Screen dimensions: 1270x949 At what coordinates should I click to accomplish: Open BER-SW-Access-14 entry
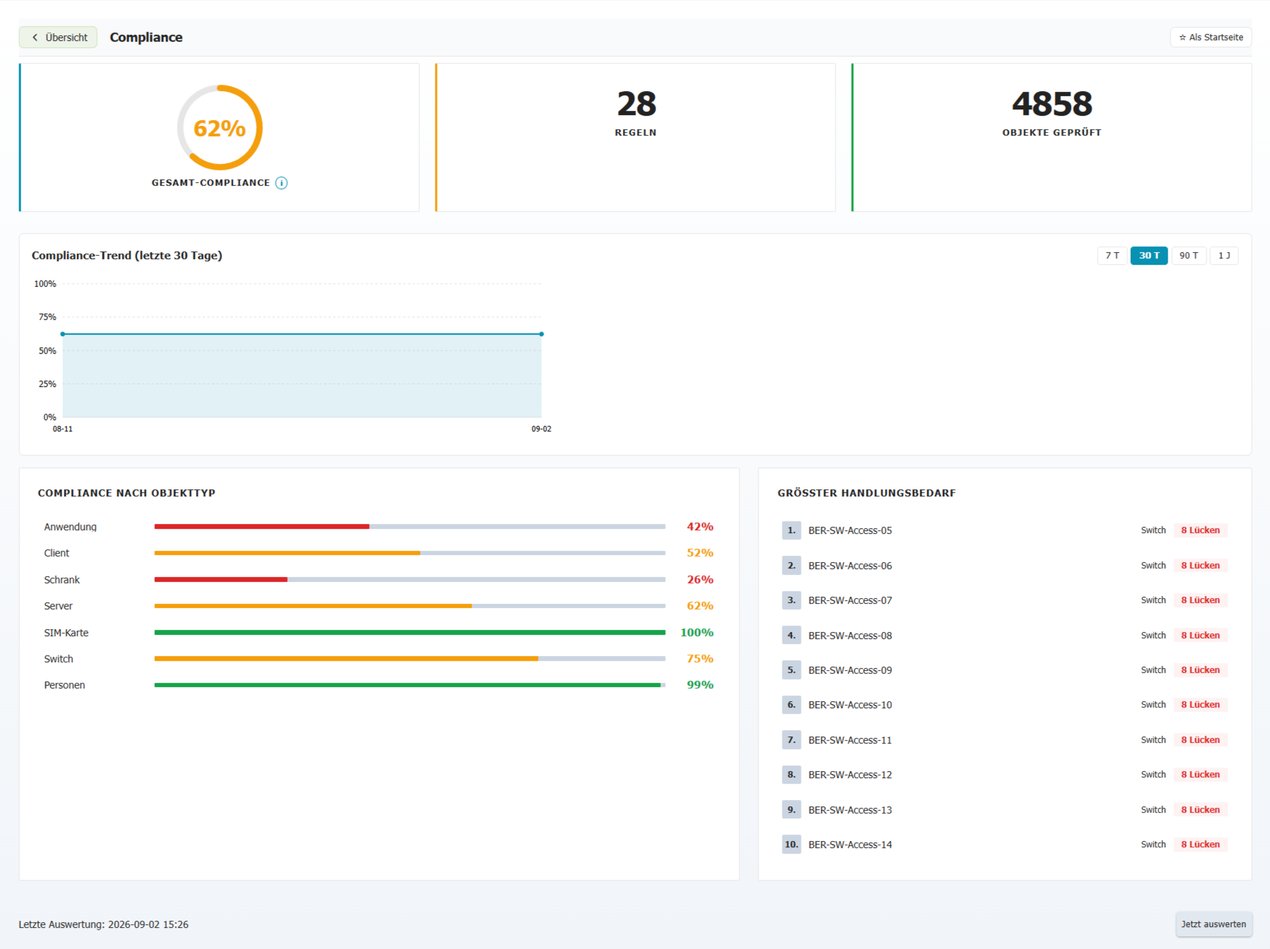pyautogui.click(x=1004, y=844)
